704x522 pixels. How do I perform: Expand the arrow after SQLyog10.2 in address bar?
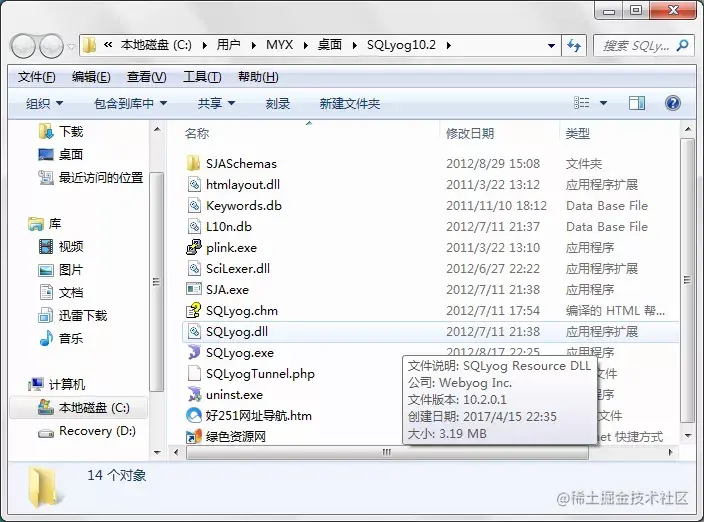coord(449,45)
